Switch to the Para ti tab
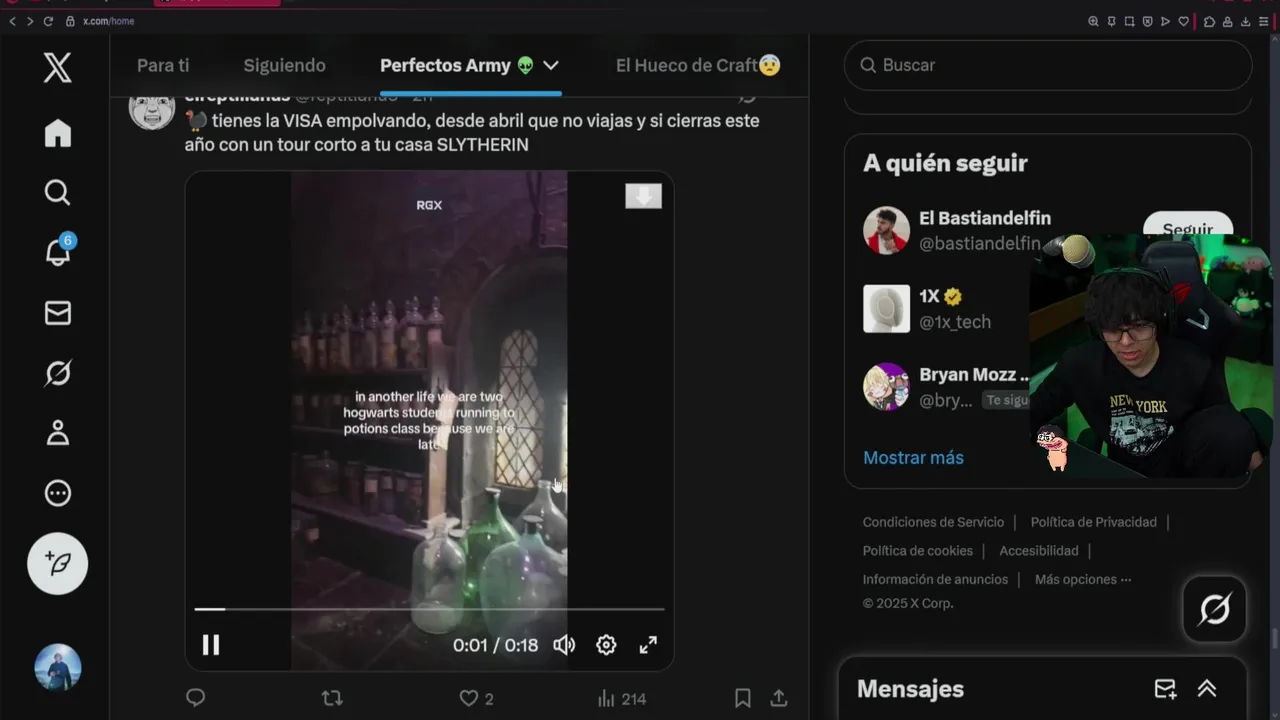 click(163, 65)
